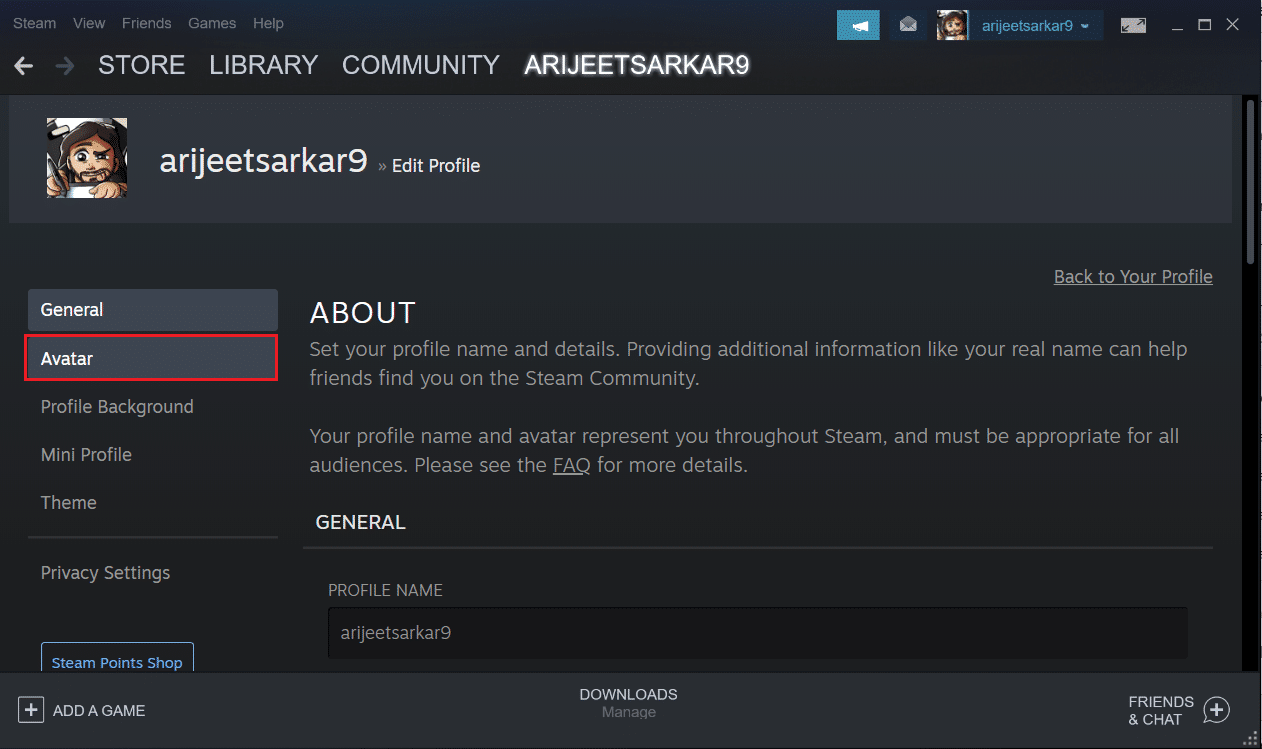
Task: Click the announcements megaphone icon
Action: tap(857, 25)
